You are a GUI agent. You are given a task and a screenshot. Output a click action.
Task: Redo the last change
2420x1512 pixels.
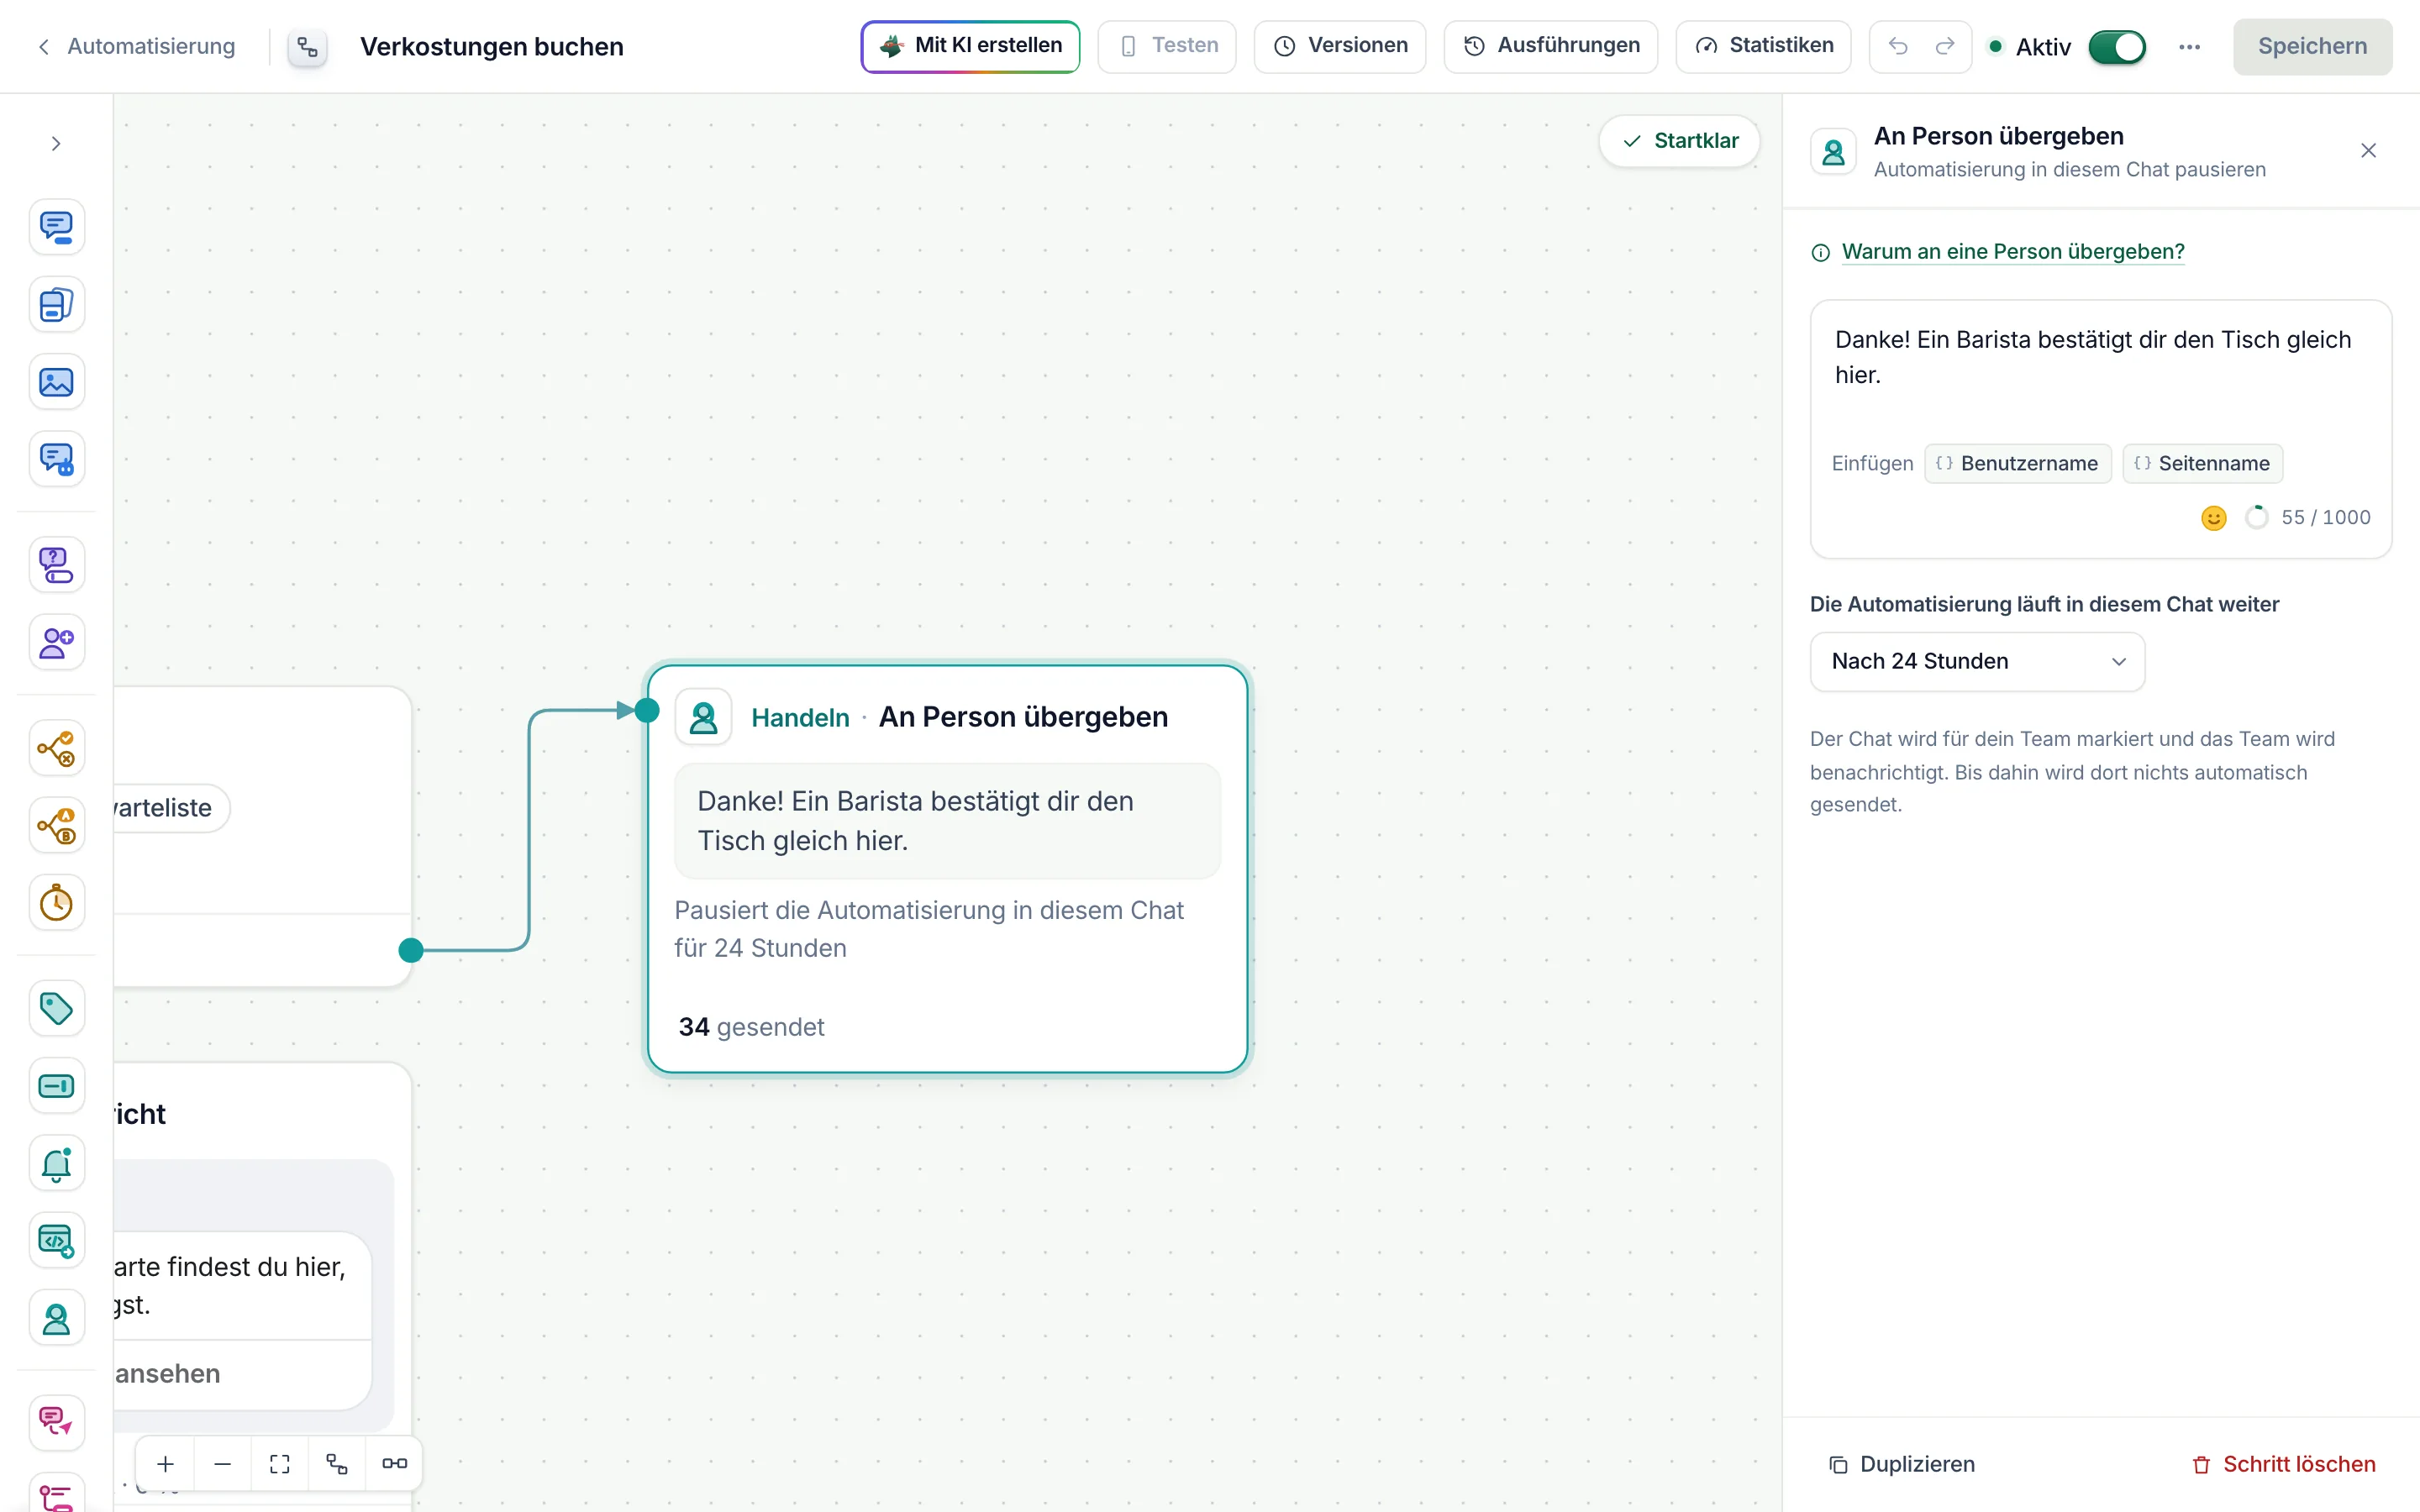1945,46
